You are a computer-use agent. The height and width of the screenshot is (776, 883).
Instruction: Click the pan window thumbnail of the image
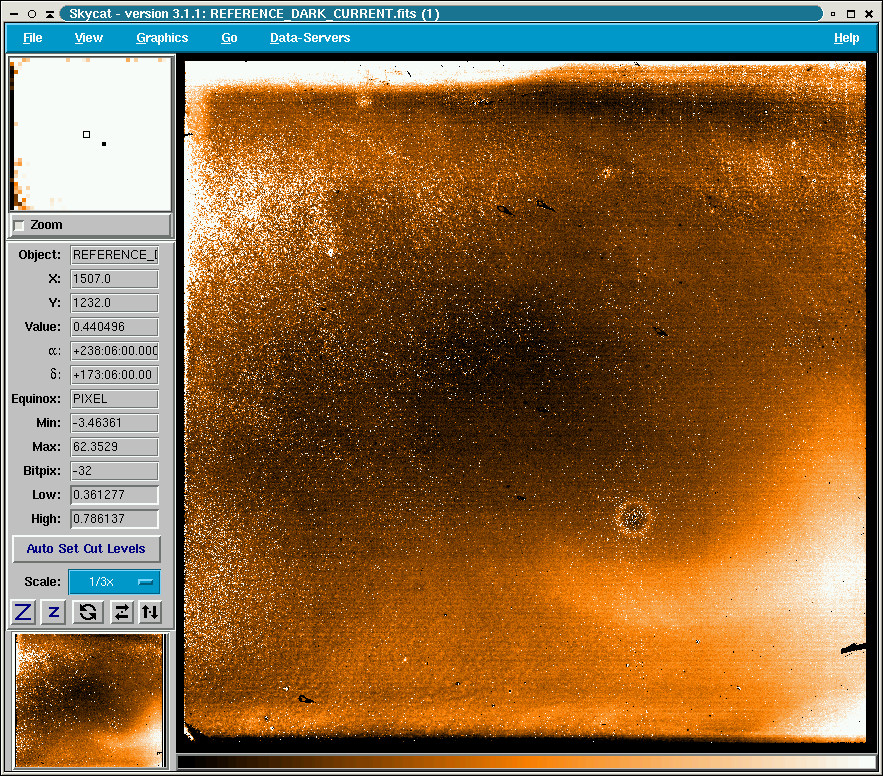coord(90,700)
